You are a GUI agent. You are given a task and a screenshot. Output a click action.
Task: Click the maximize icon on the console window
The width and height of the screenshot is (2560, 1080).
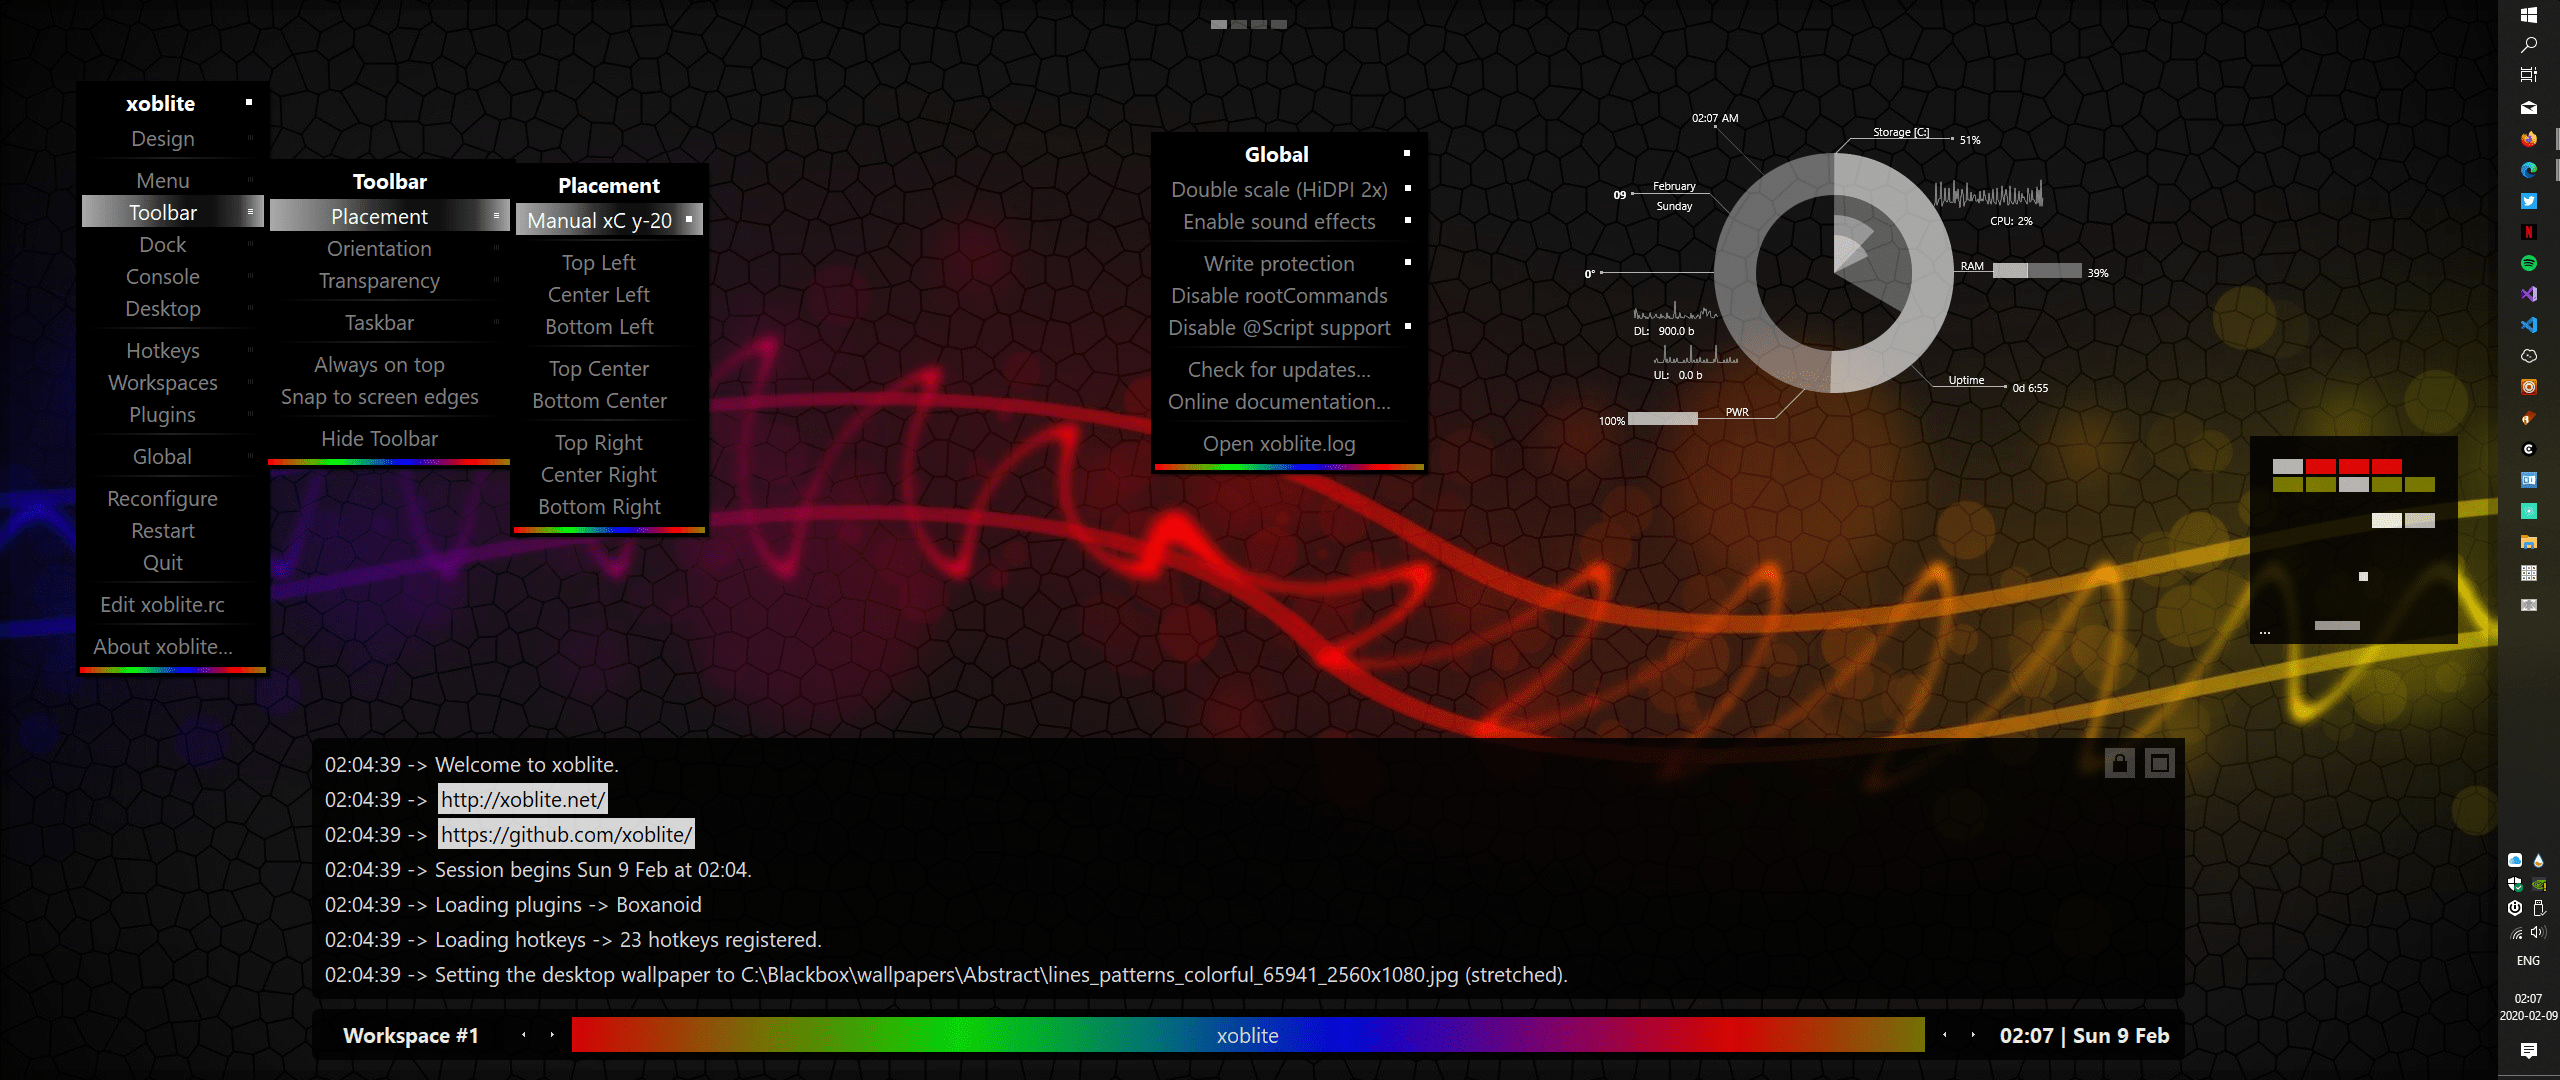2159,763
